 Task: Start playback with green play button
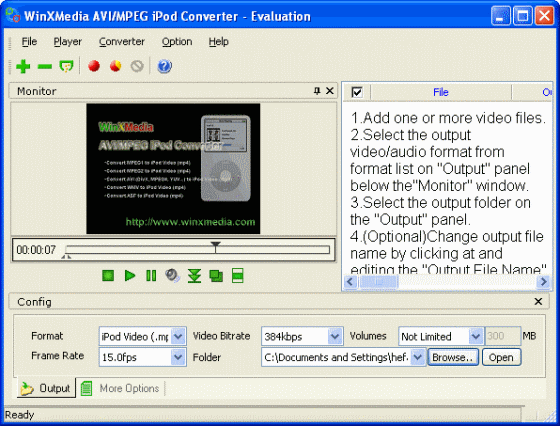point(130,276)
